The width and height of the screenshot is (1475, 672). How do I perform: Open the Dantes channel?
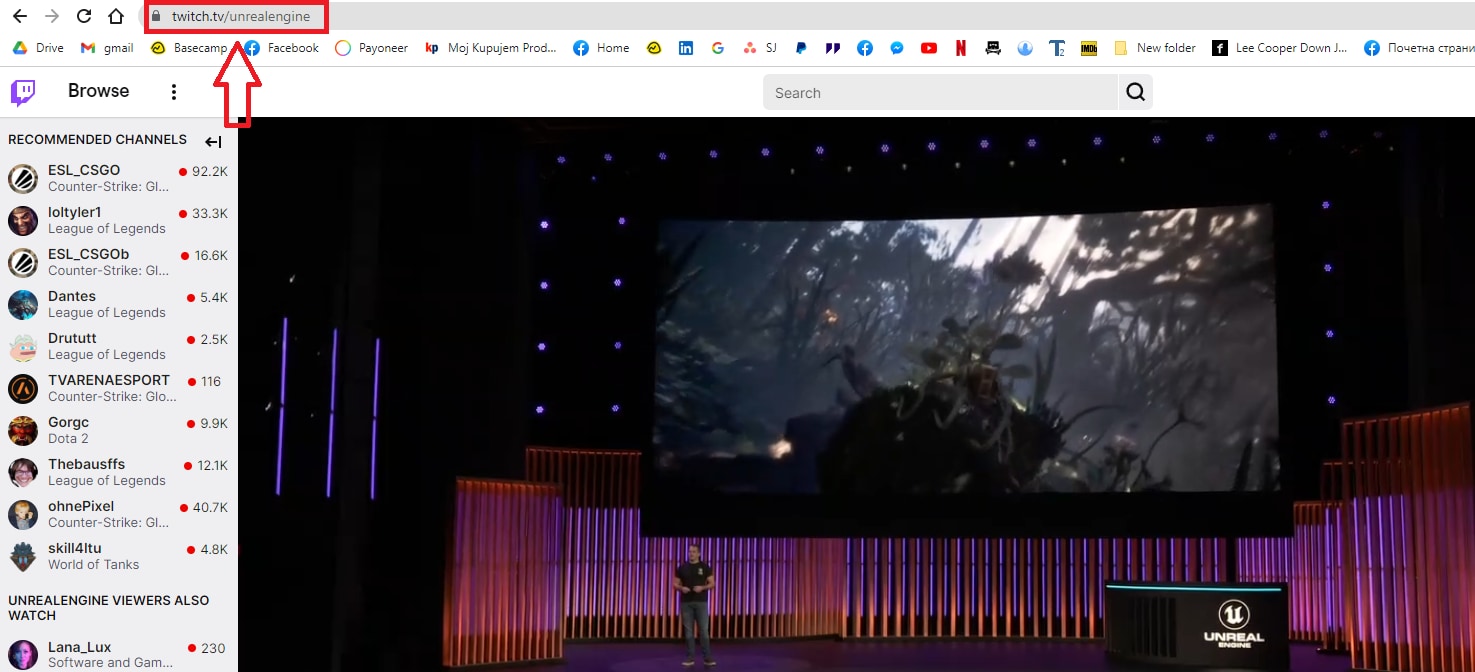pos(118,304)
